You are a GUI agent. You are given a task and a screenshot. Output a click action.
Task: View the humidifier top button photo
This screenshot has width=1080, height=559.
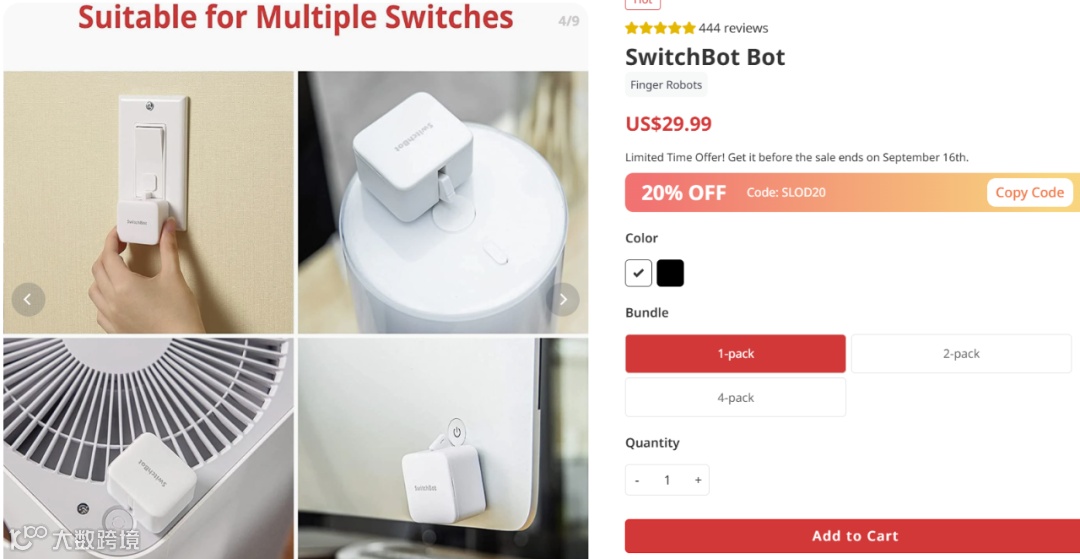443,202
